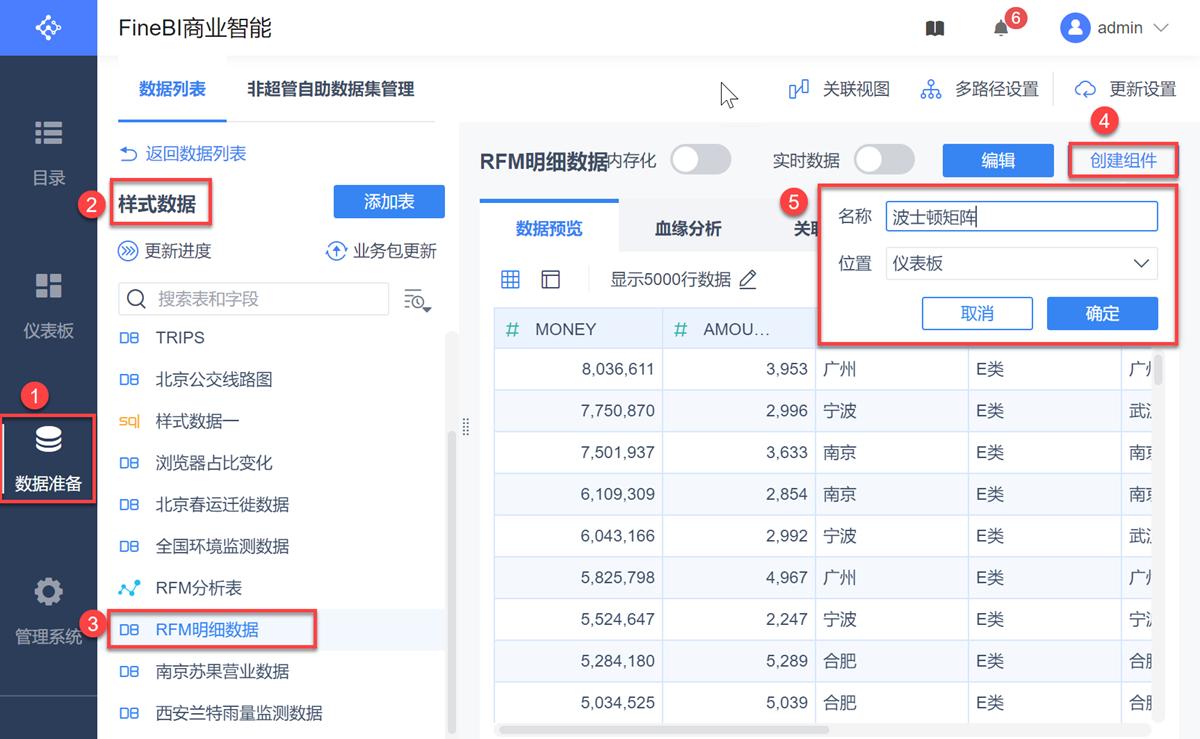Open the 关联视图 (related view) panel

pos(840,89)
